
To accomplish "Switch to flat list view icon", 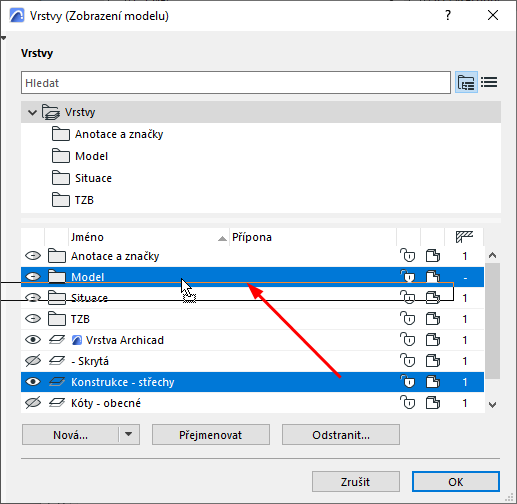I will (489, 82).
